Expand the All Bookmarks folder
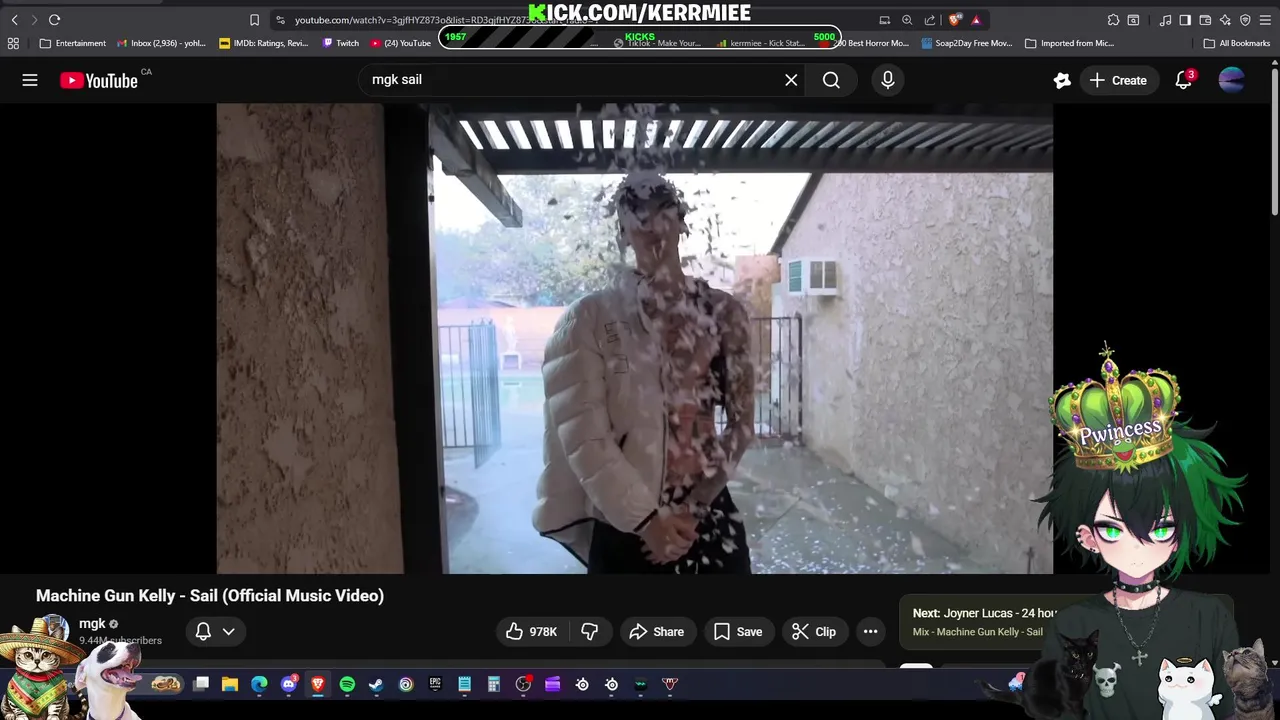 click(x=1237, y=43)
